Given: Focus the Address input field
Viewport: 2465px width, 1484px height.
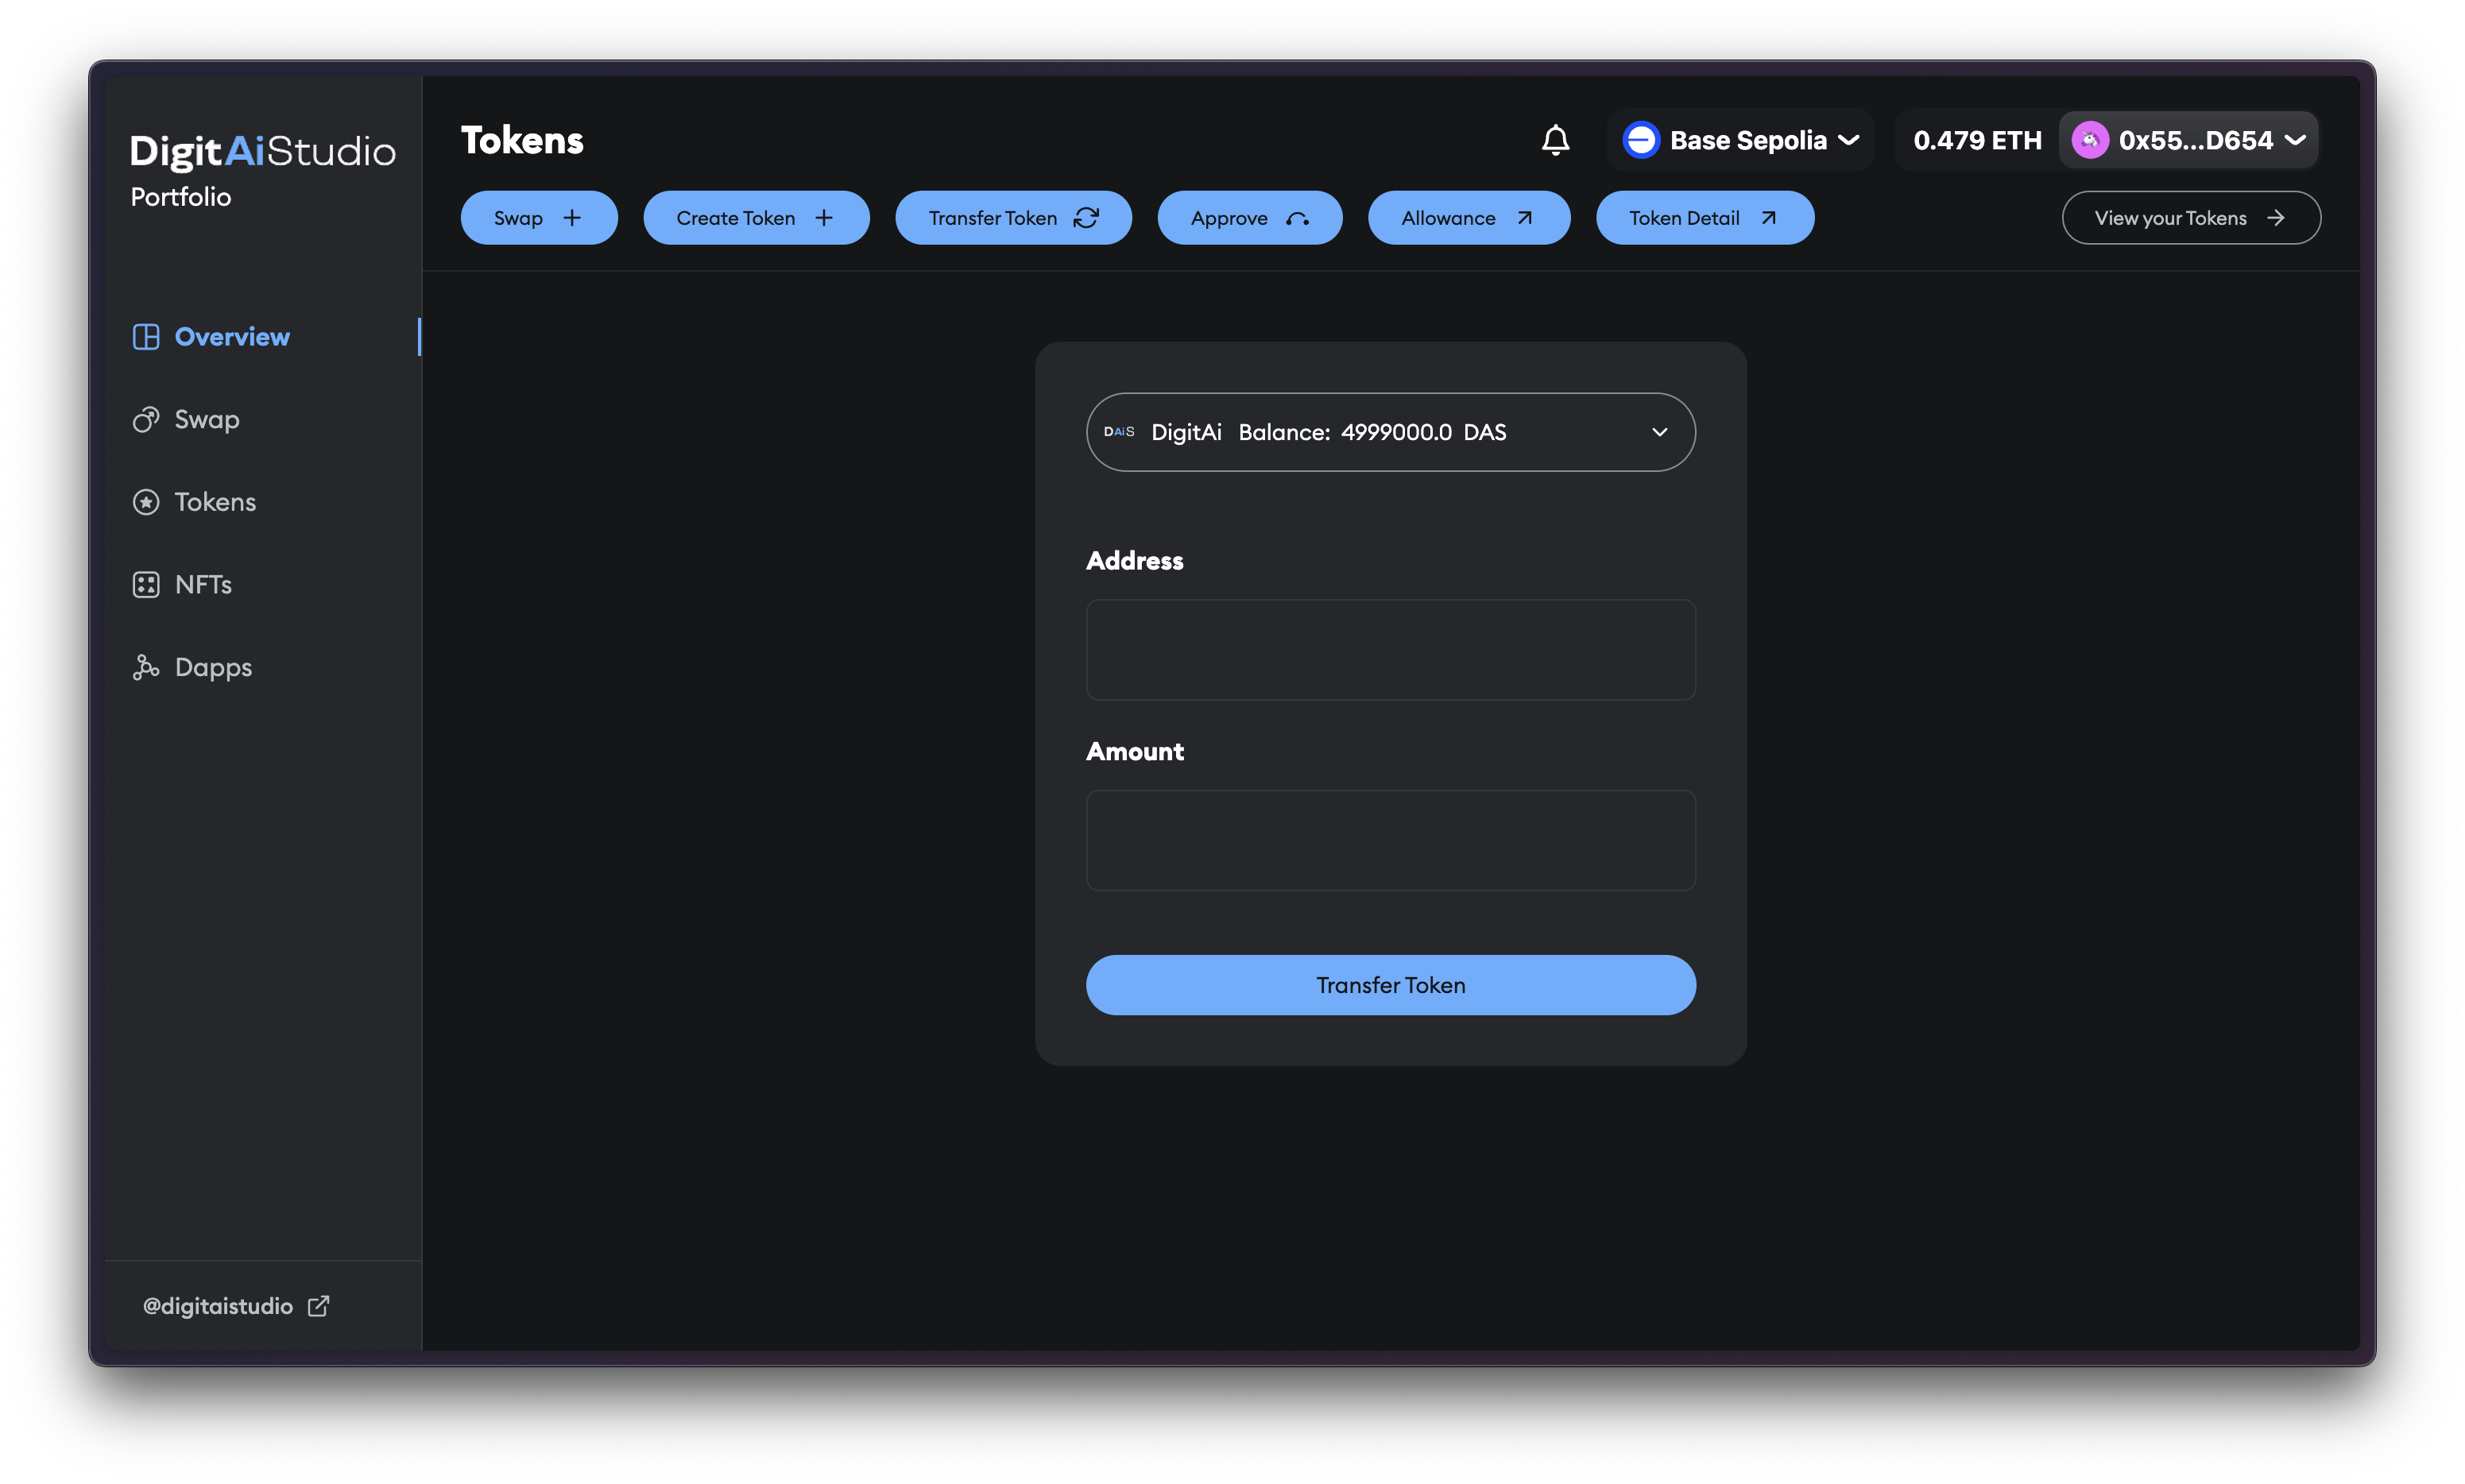Looking at the screenshot, I should click(x=1390, y=650).
